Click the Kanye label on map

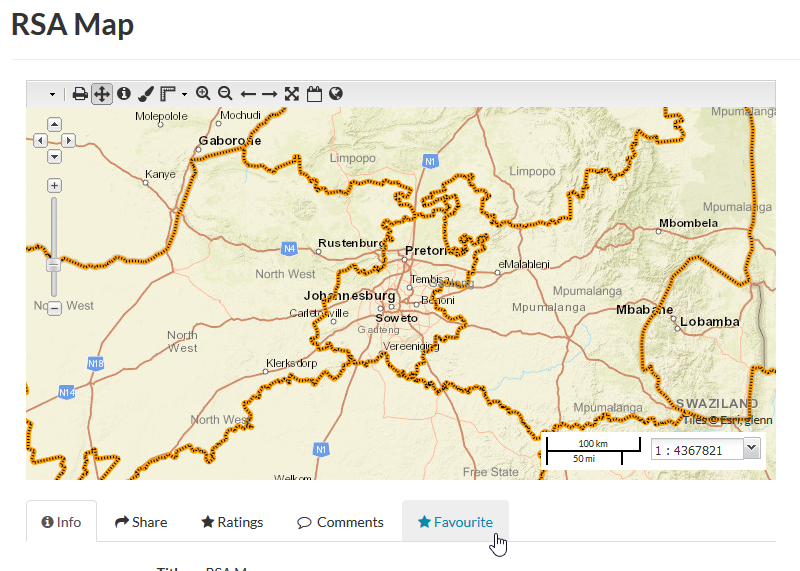point(160,174)
